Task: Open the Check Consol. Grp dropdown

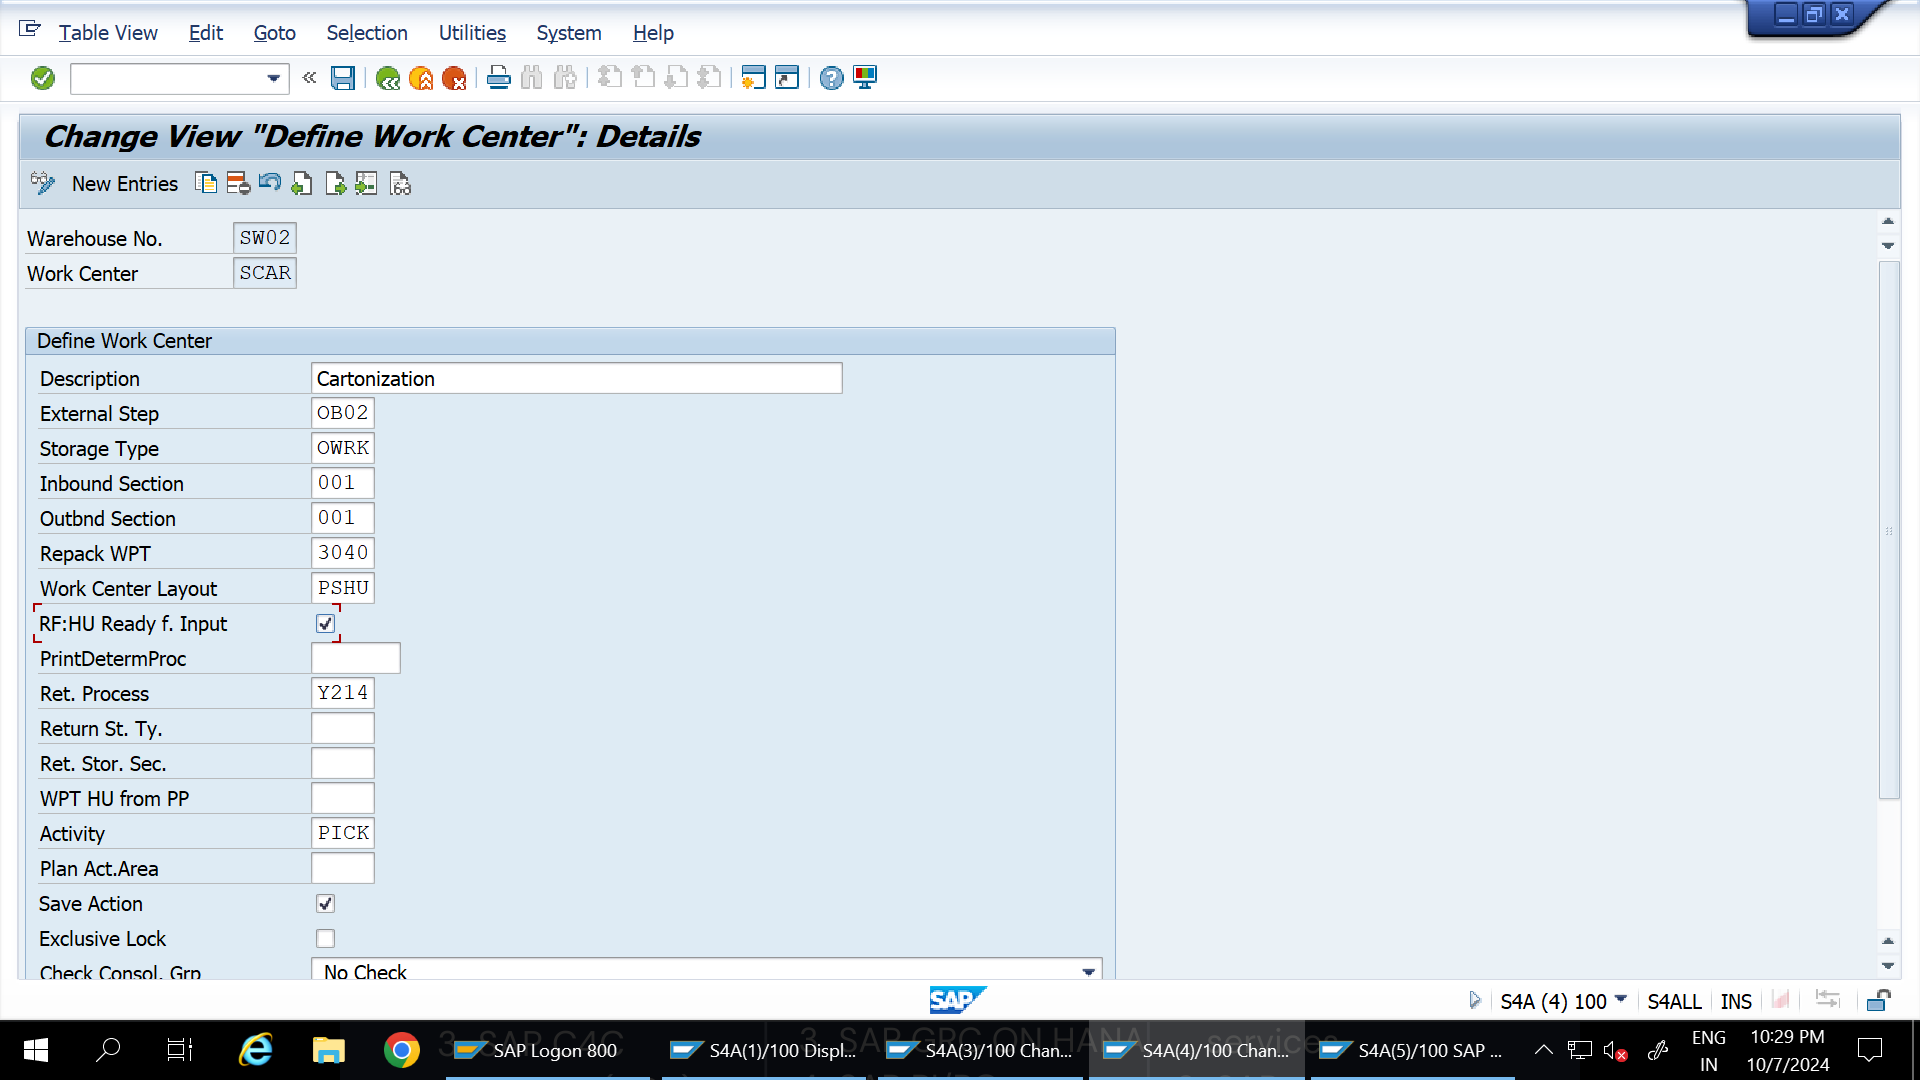Action: tap(1088, 971)
